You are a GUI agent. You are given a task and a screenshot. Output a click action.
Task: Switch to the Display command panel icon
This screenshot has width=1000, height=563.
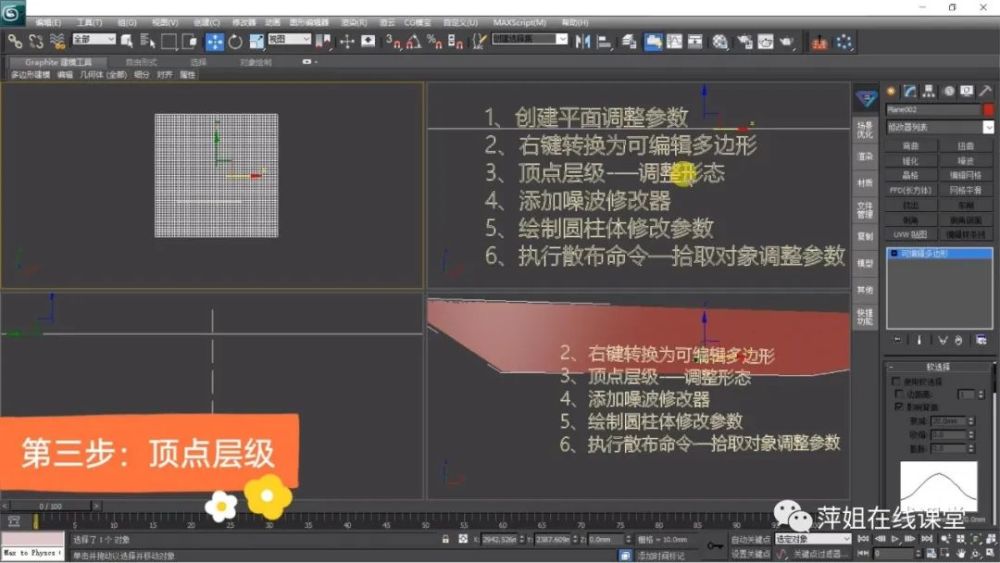point(967,91)
